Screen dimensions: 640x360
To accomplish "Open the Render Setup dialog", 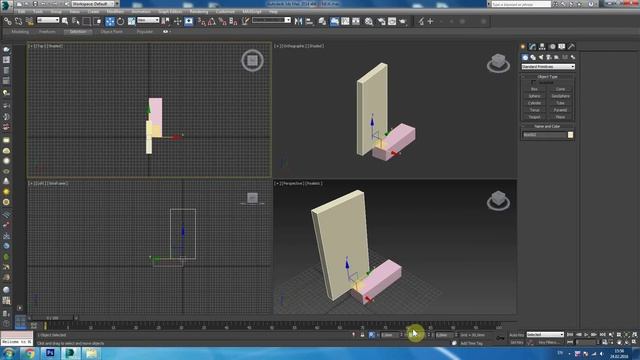I will tap(382, 21).
